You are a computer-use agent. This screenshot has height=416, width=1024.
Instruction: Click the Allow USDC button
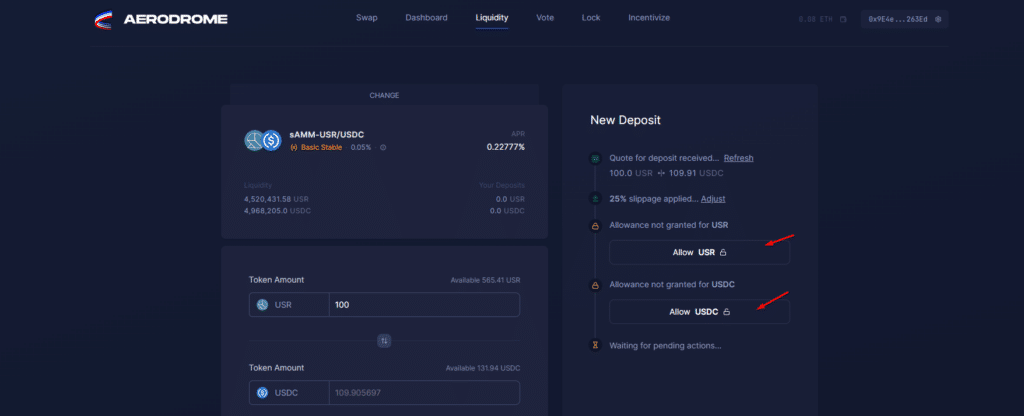(699, 312)
